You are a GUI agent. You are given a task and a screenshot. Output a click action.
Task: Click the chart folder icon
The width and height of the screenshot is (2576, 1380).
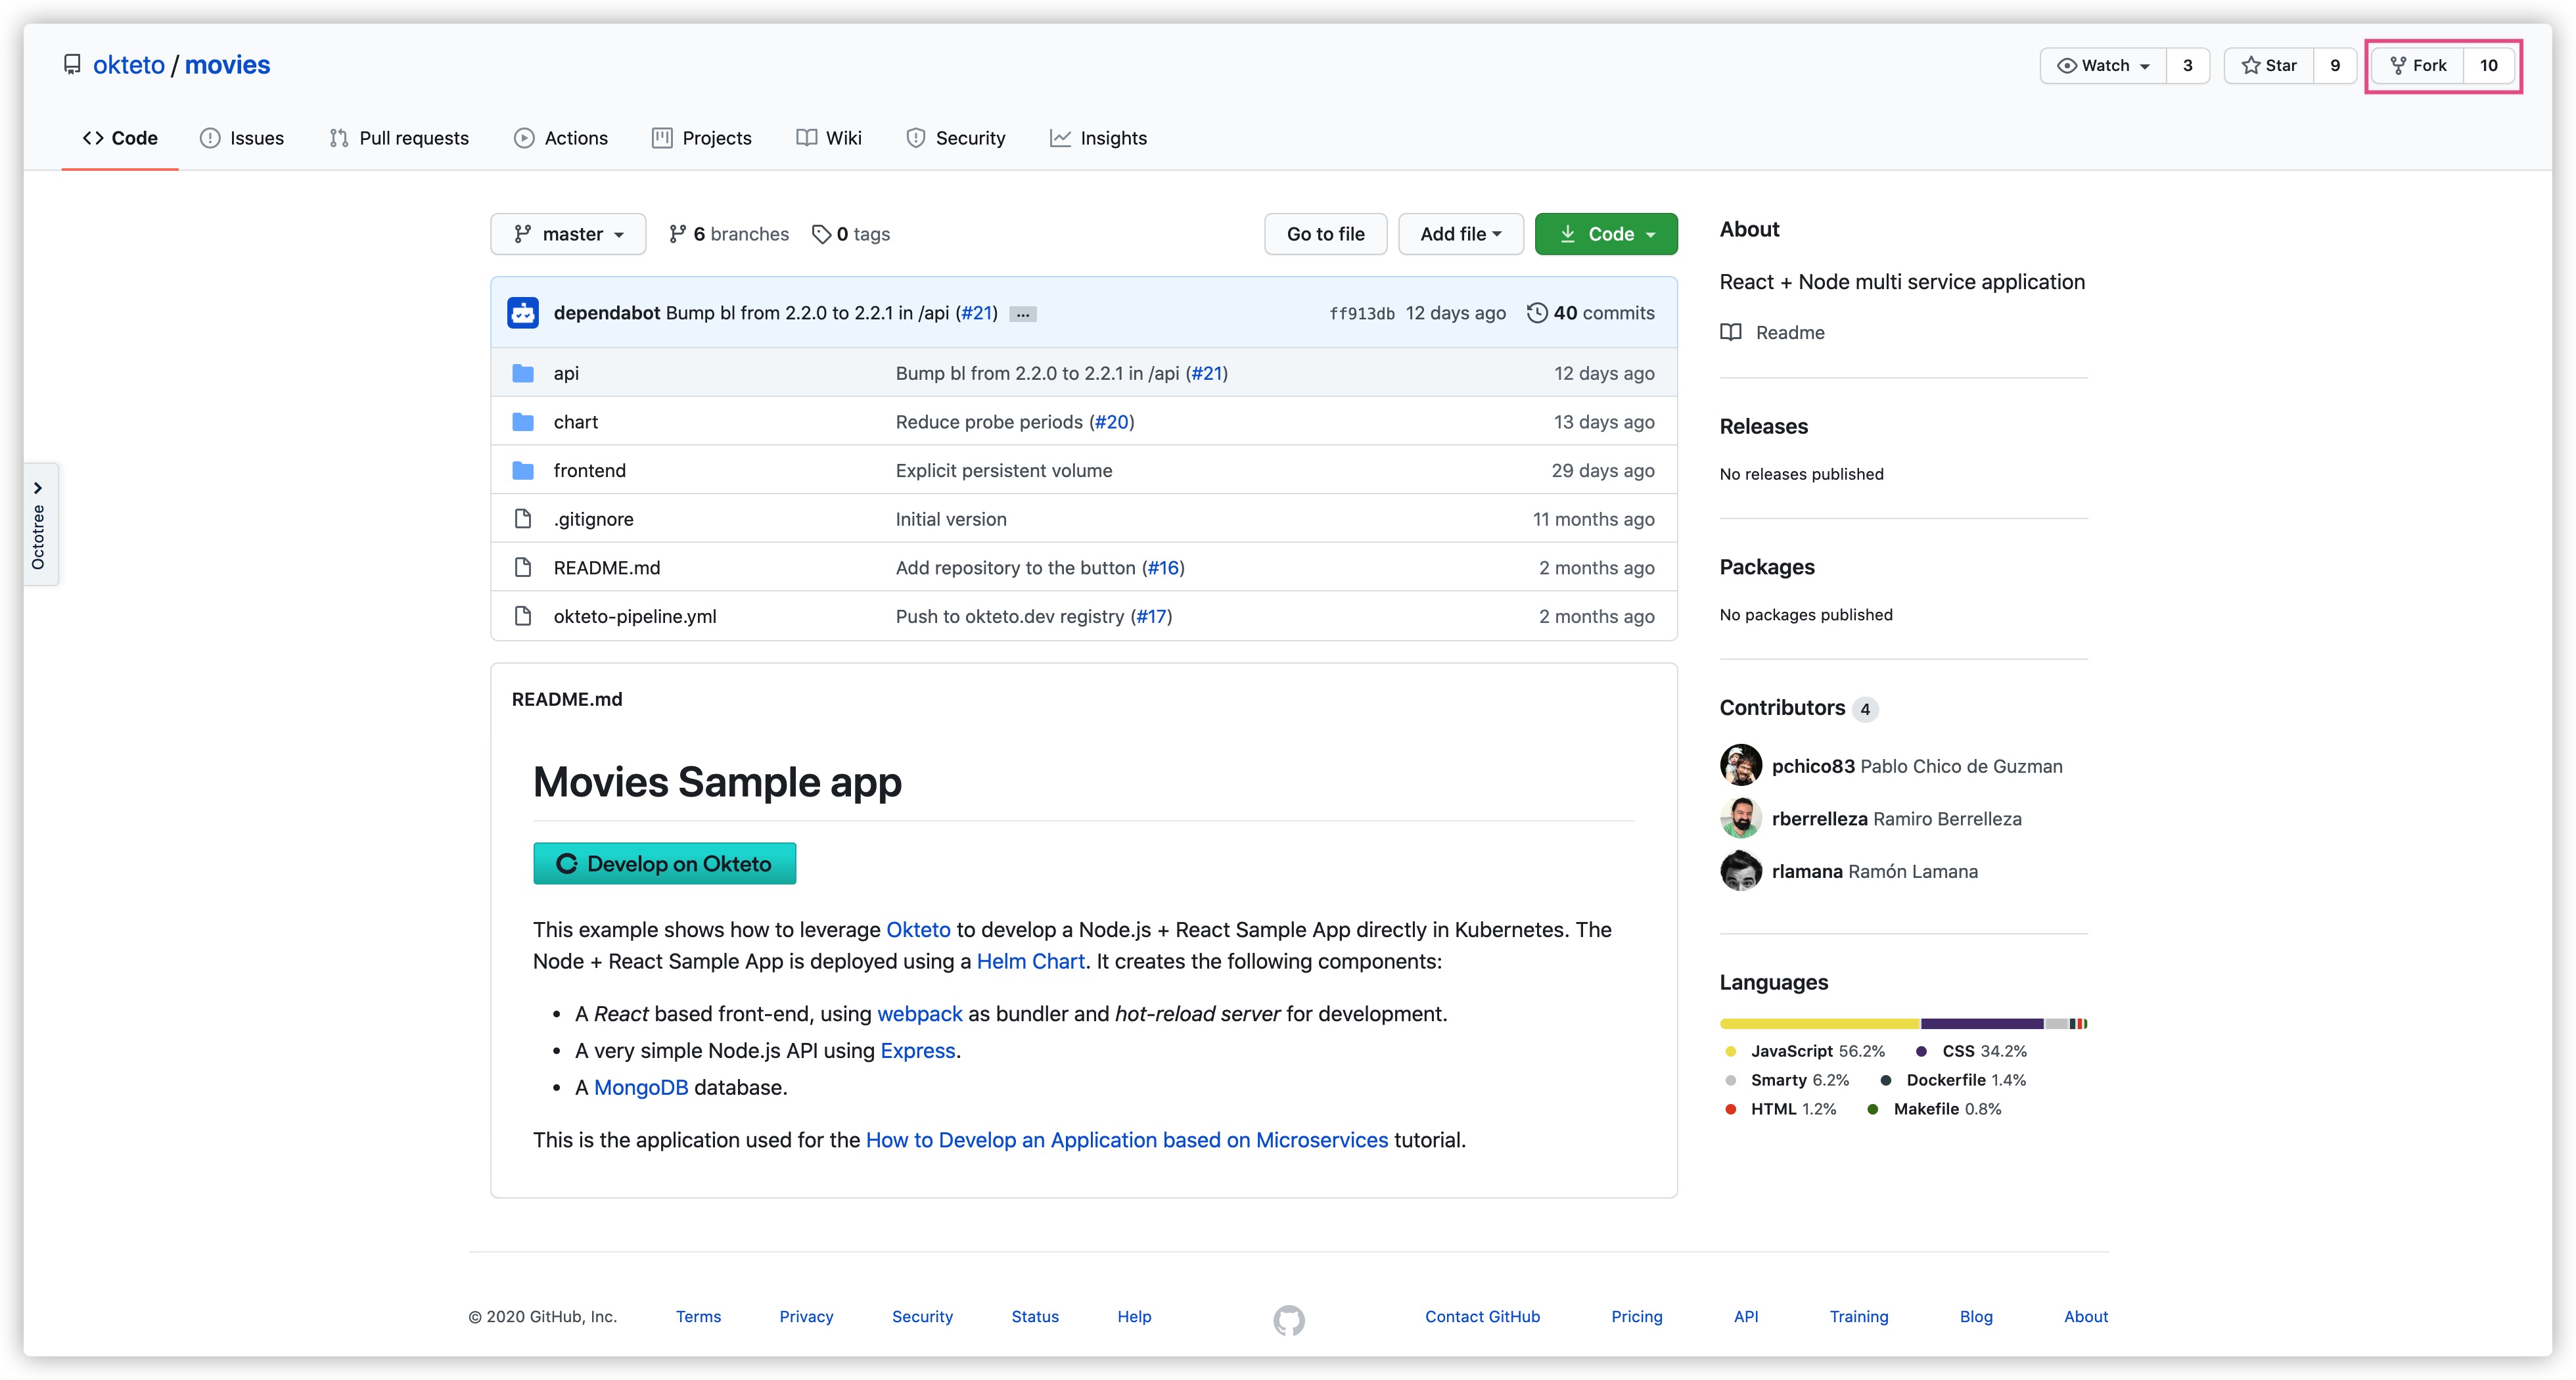point(523,422)
